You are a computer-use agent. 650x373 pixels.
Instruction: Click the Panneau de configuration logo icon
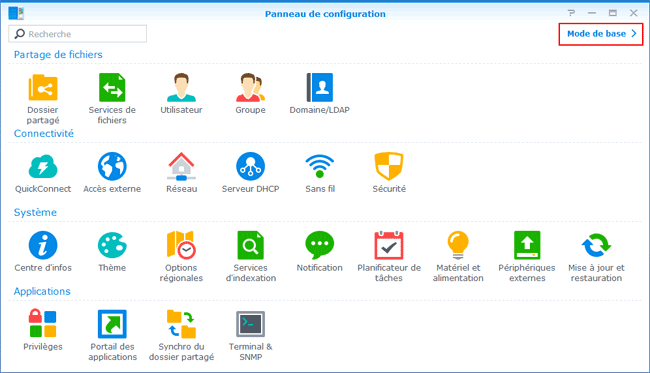(x=16, y=13)
